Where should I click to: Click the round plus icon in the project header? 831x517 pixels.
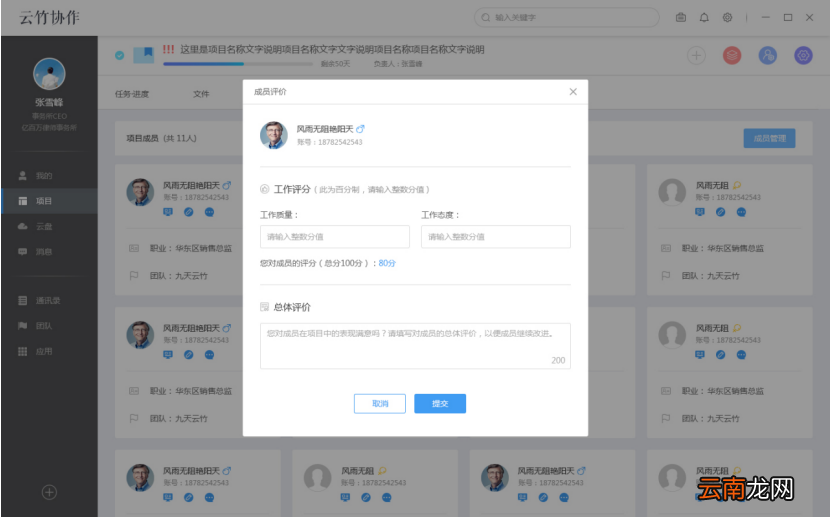pyautogui.click(x=696, y=55)
